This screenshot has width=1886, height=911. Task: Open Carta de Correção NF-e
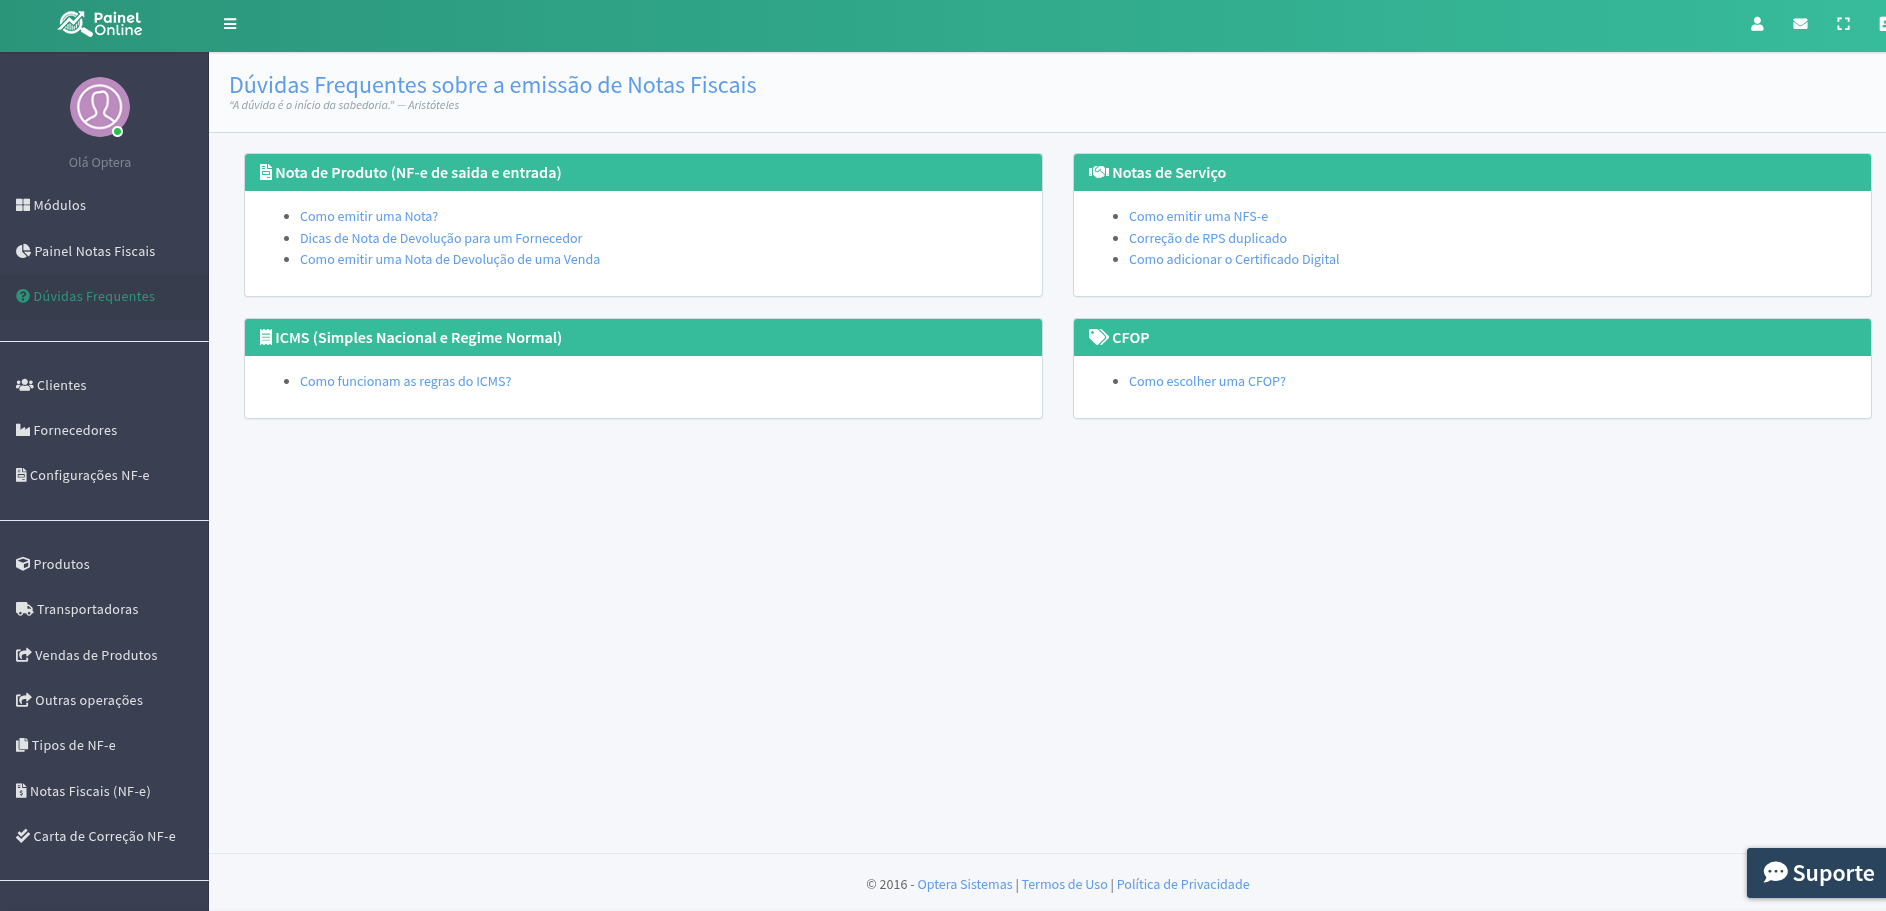pos(104,837)
